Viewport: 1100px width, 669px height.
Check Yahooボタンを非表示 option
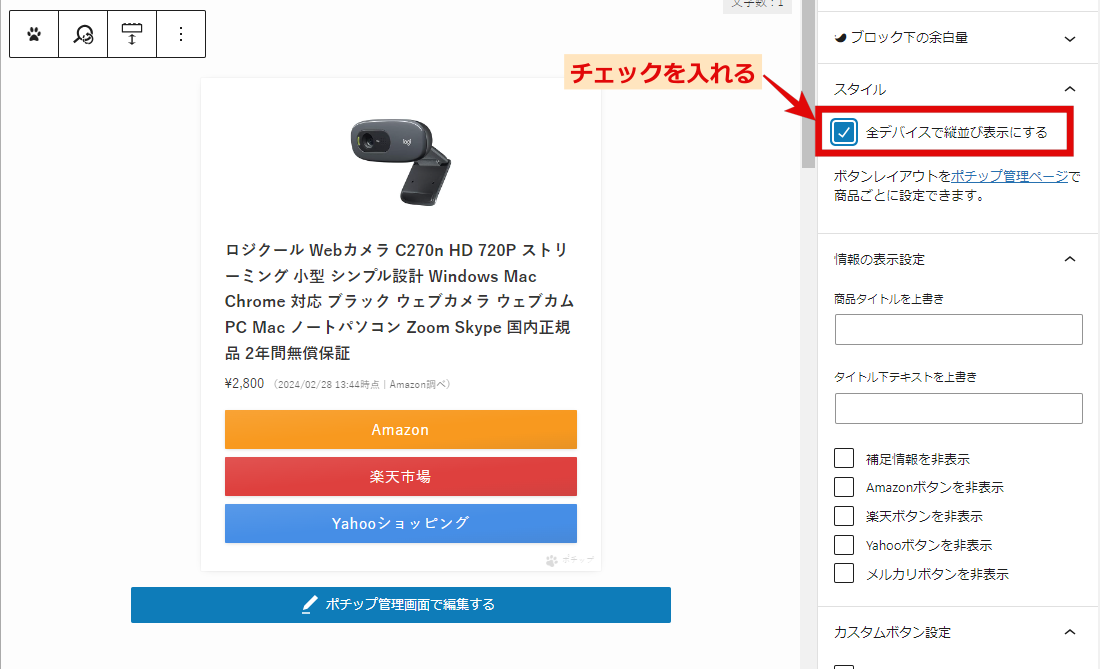click(844, 545)
